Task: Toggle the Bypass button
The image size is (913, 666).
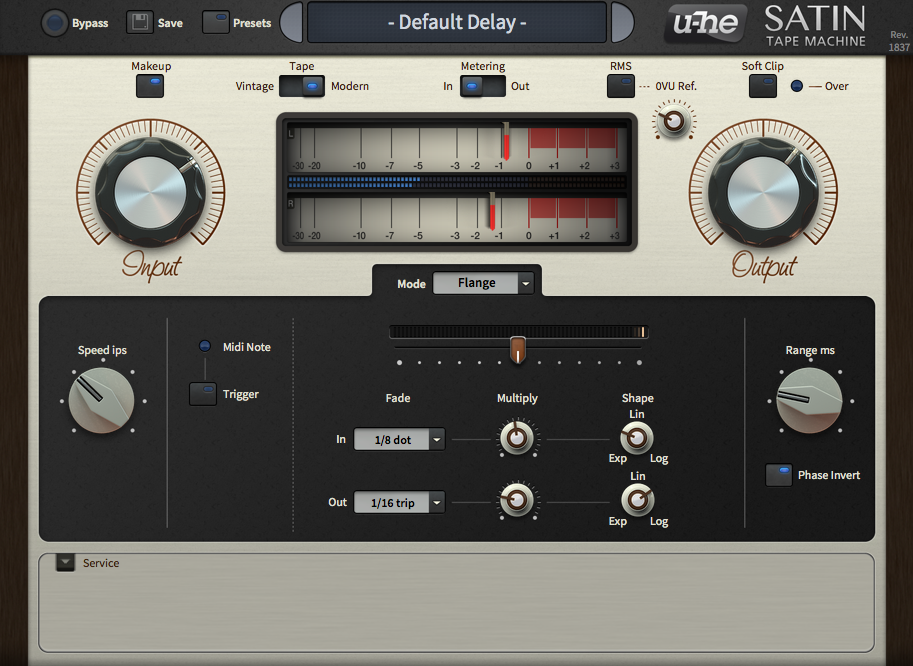Action: coord(55,23)
